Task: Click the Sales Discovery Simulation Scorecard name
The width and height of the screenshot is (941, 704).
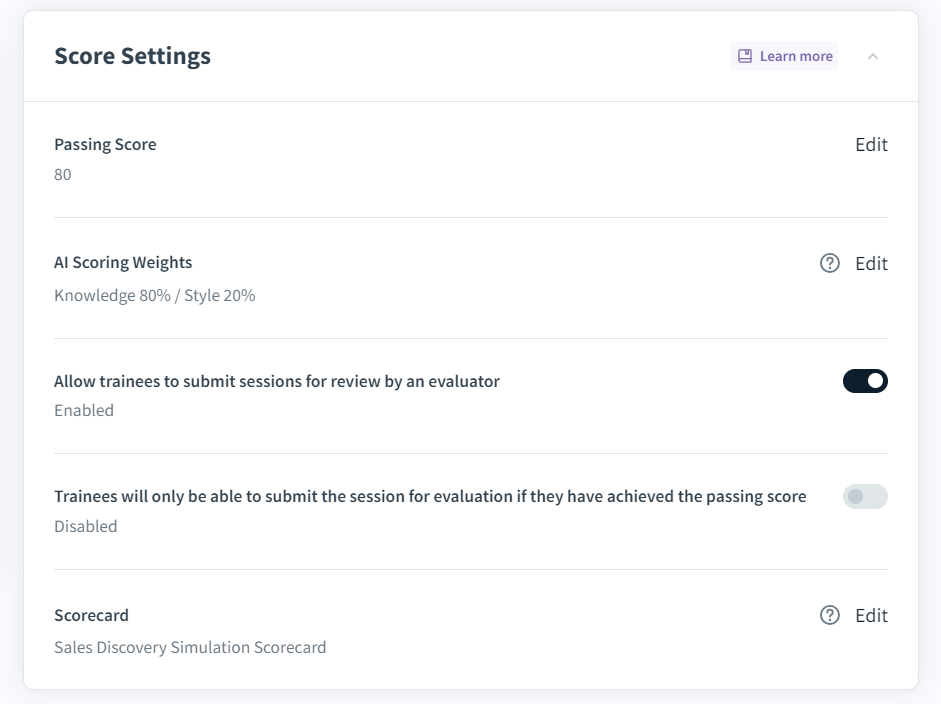Action: click(x=190, y=648)
